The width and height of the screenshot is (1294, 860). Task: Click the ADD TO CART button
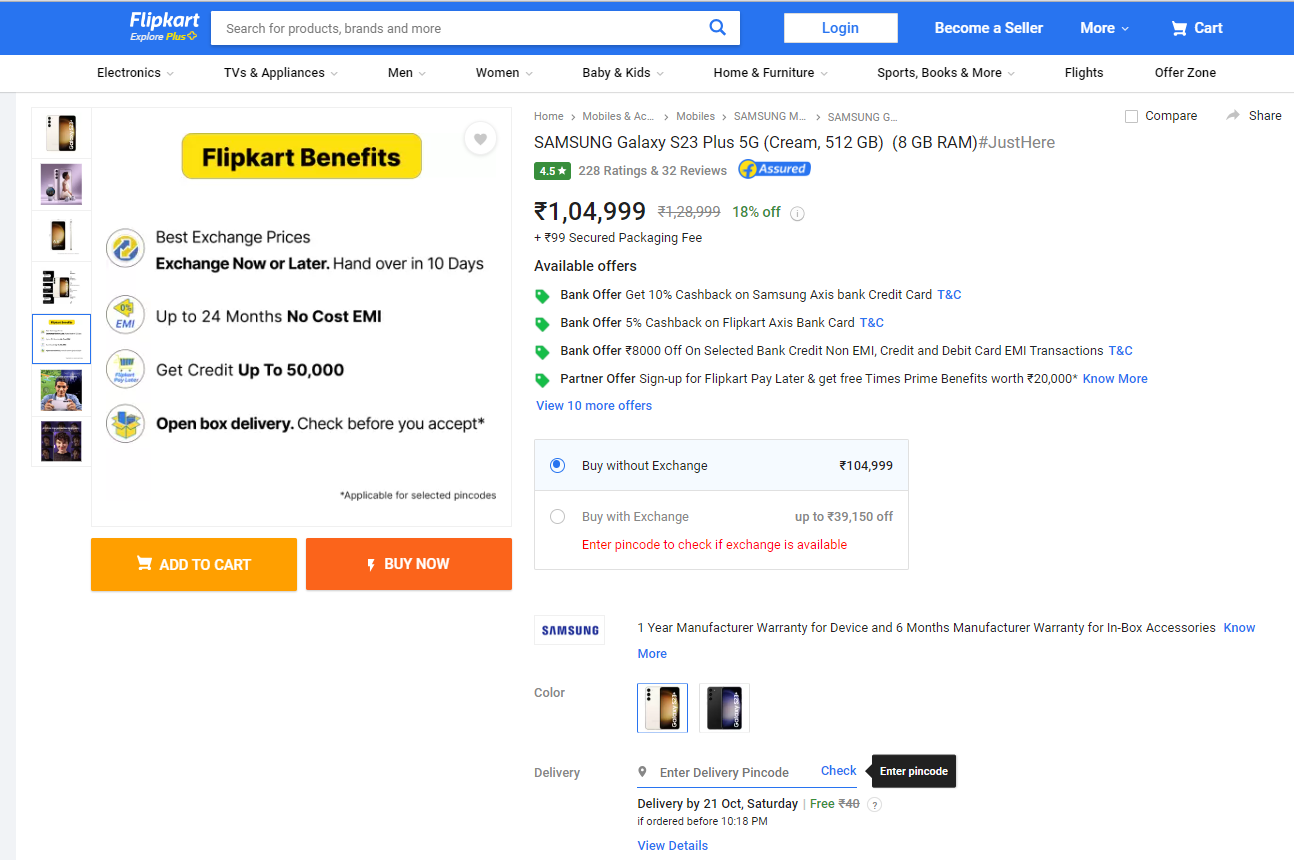point(194,564)
